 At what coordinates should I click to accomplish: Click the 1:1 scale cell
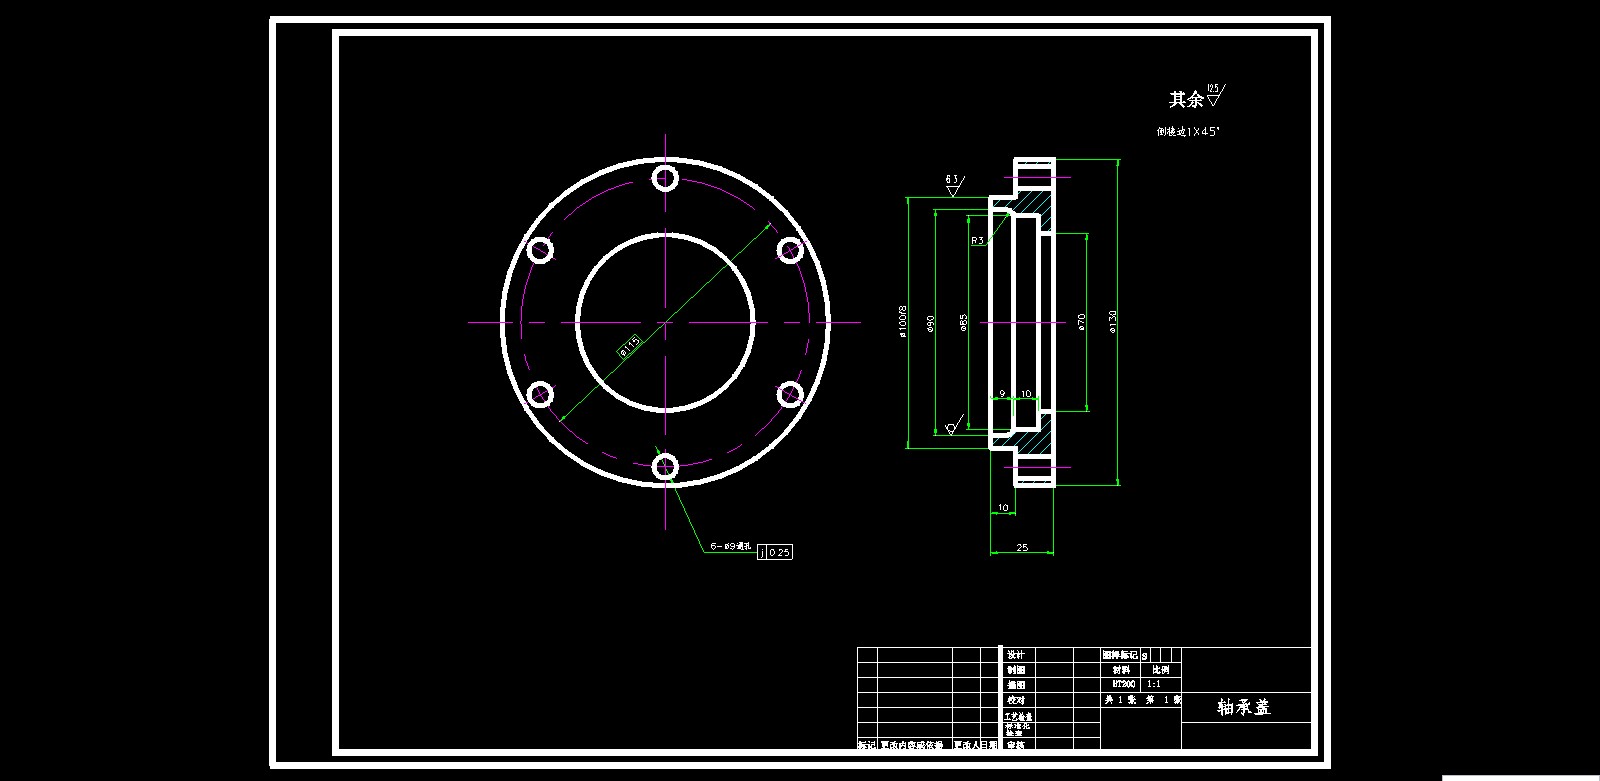point(1153,684)
